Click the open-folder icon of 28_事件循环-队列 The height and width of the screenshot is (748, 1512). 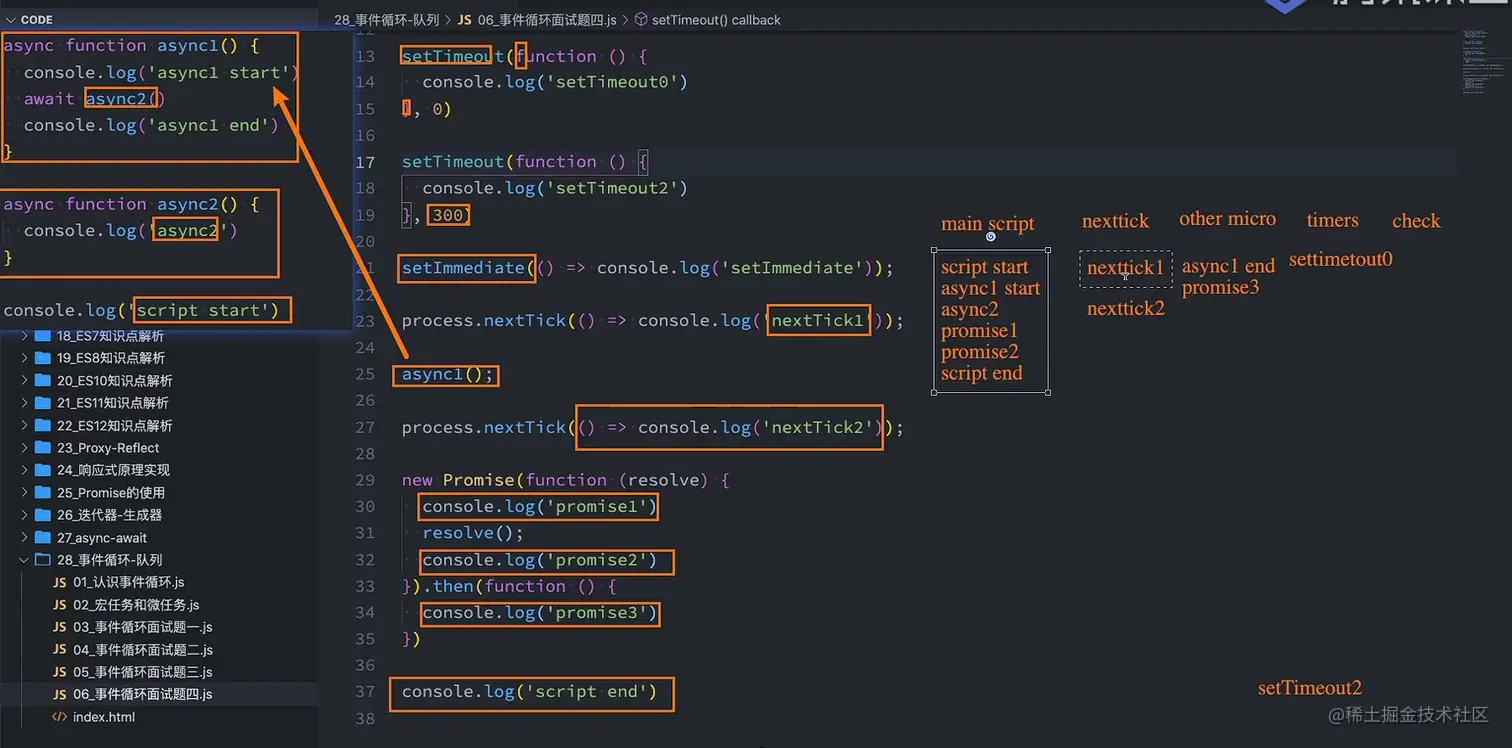tap(42, 560)
